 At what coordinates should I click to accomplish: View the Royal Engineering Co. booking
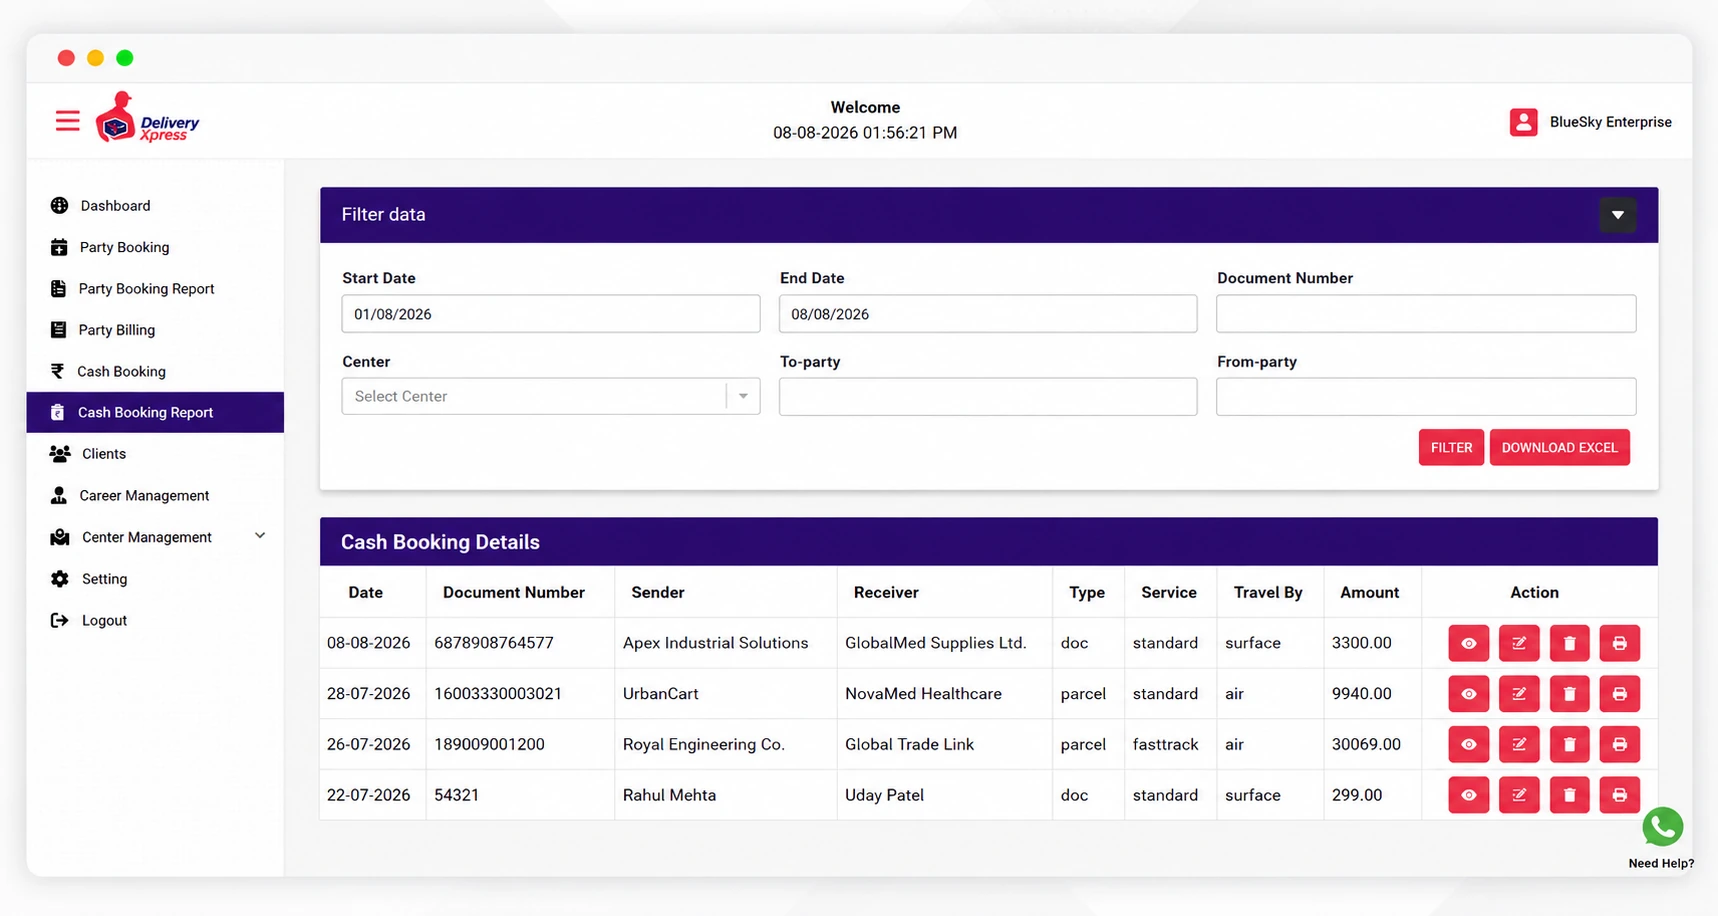click(1468, 744)
